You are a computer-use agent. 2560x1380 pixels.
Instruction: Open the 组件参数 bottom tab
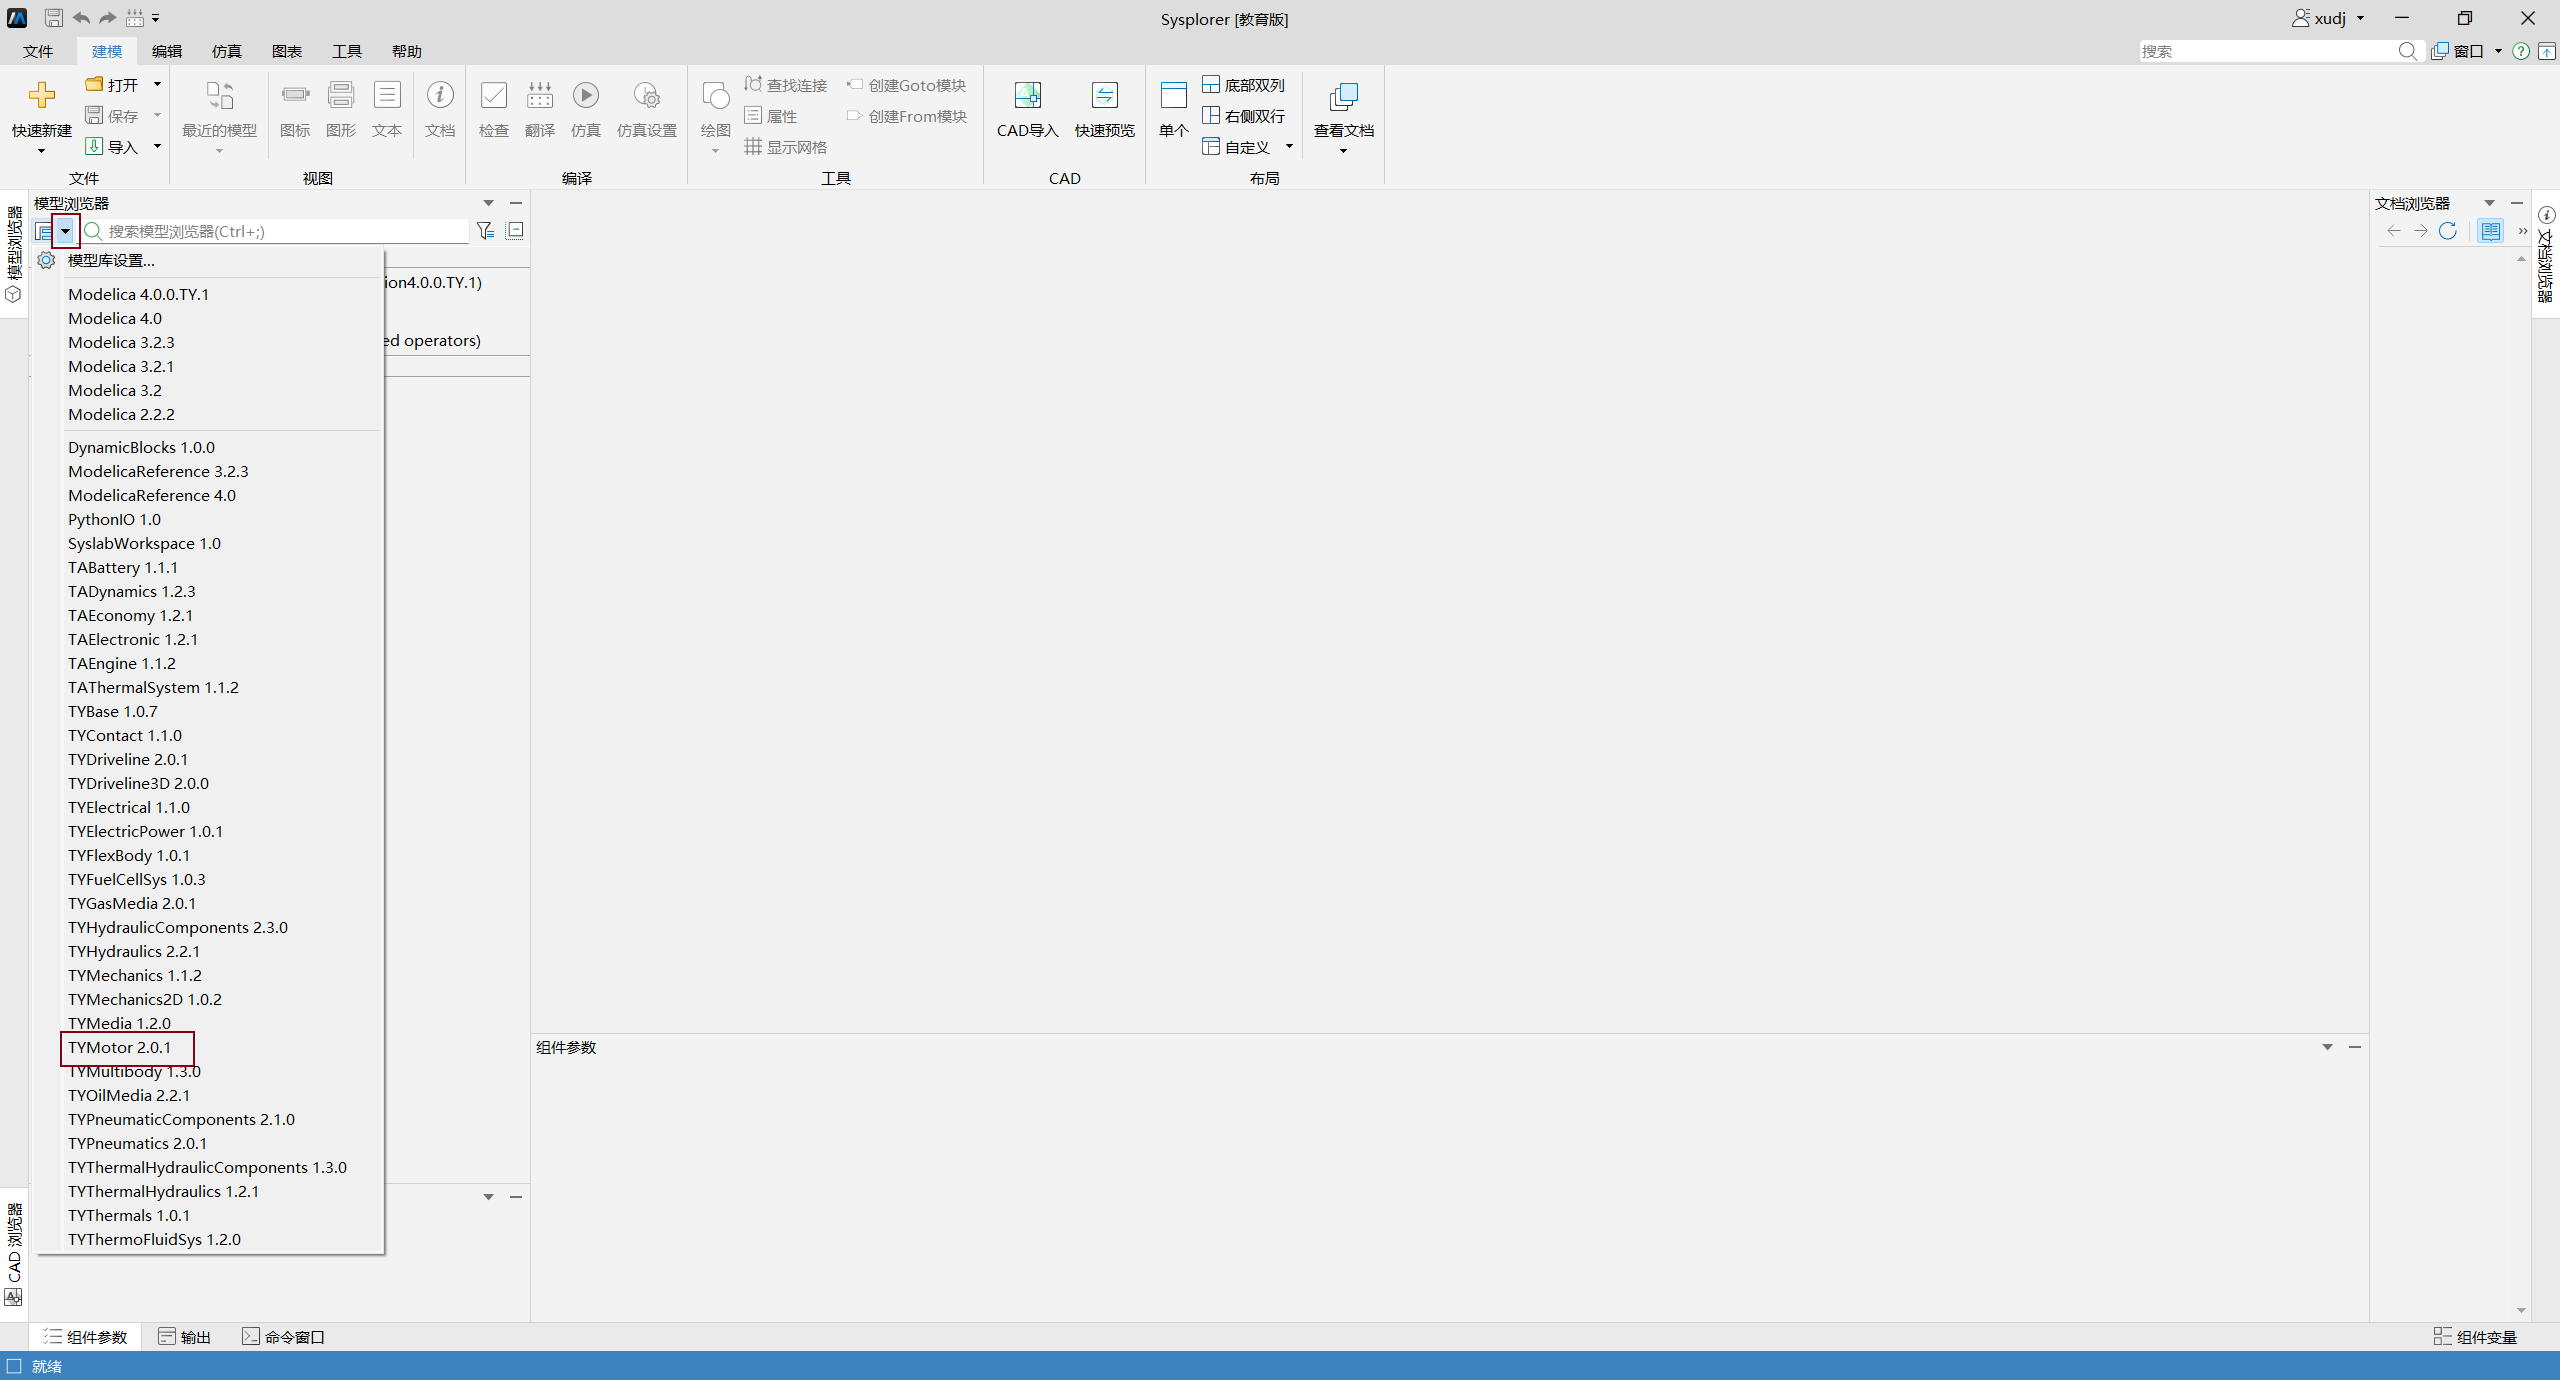85,1337
